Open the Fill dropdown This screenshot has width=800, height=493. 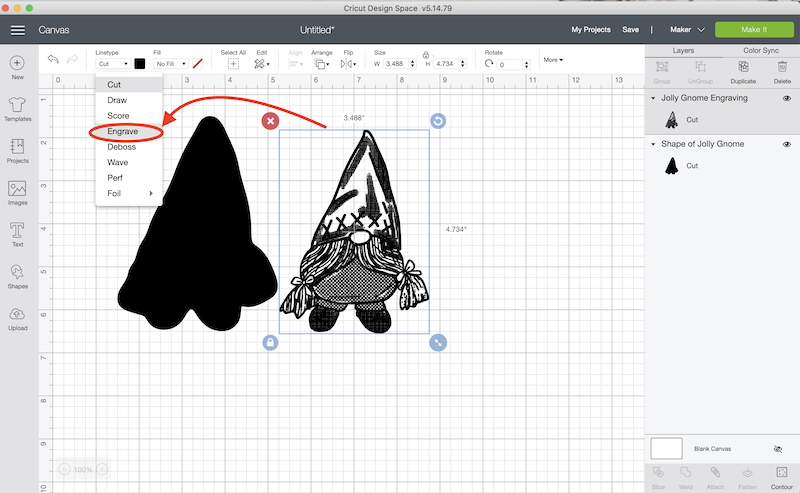coord(171,64)
